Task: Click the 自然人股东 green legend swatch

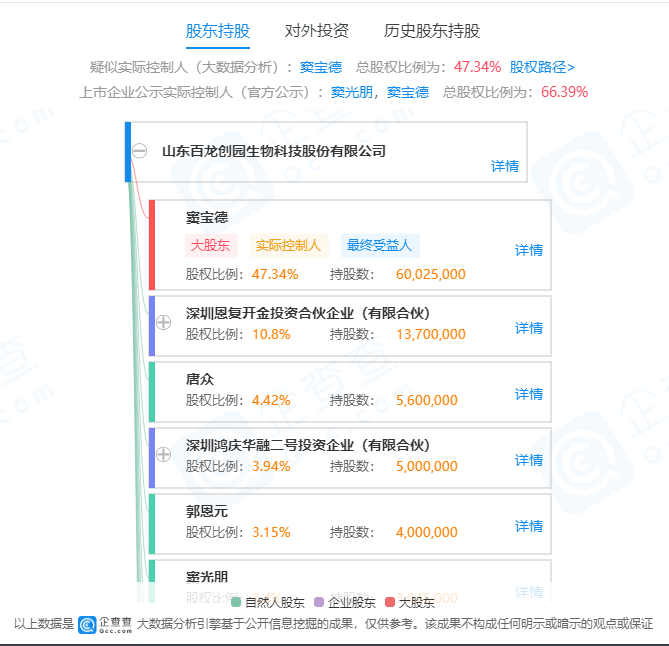Action: point(236,602)
